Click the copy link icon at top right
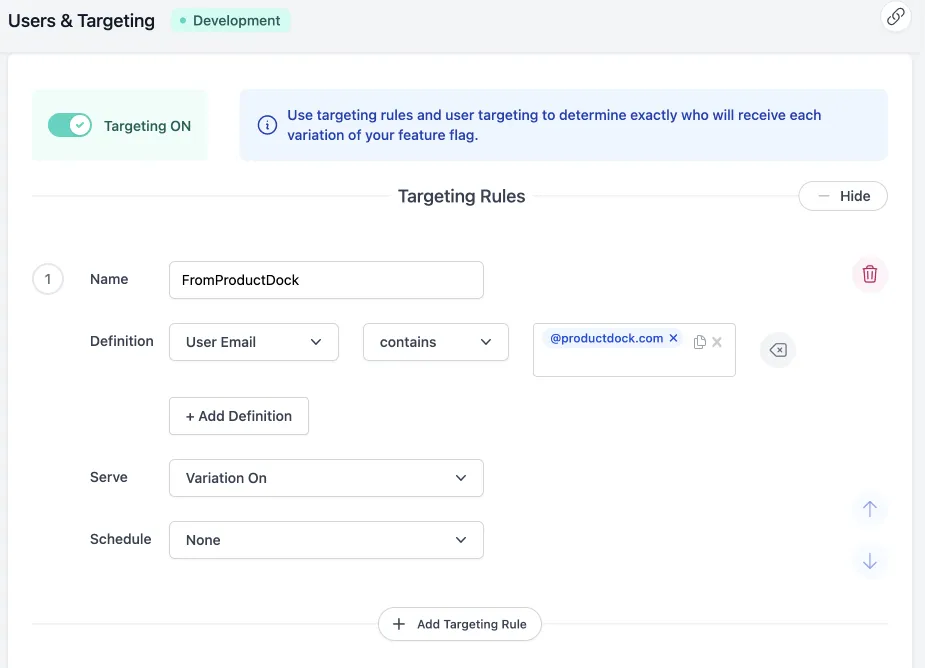925x668 pixels. pyautogui.click(x=896, y=16)
